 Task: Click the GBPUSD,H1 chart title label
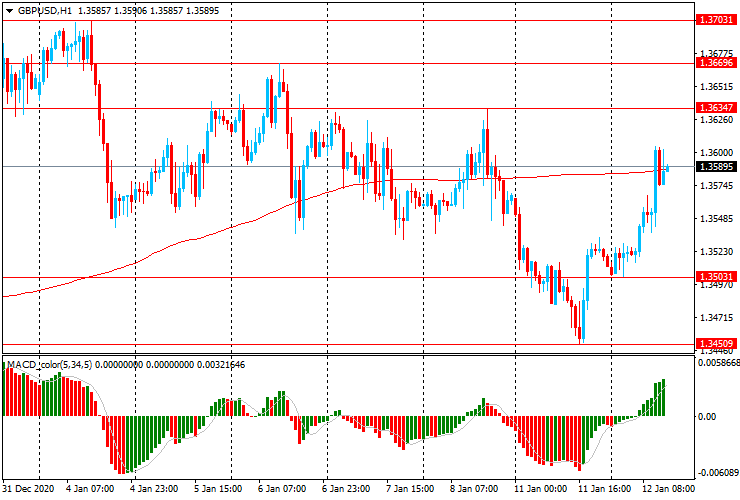click(43, 10)
